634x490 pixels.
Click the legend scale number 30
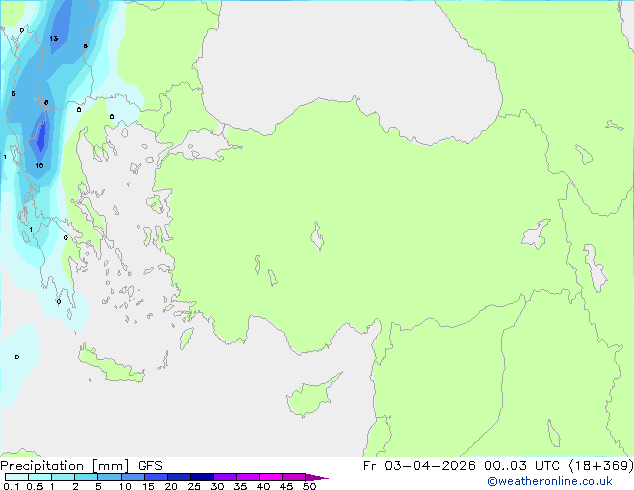coord(217,486)
